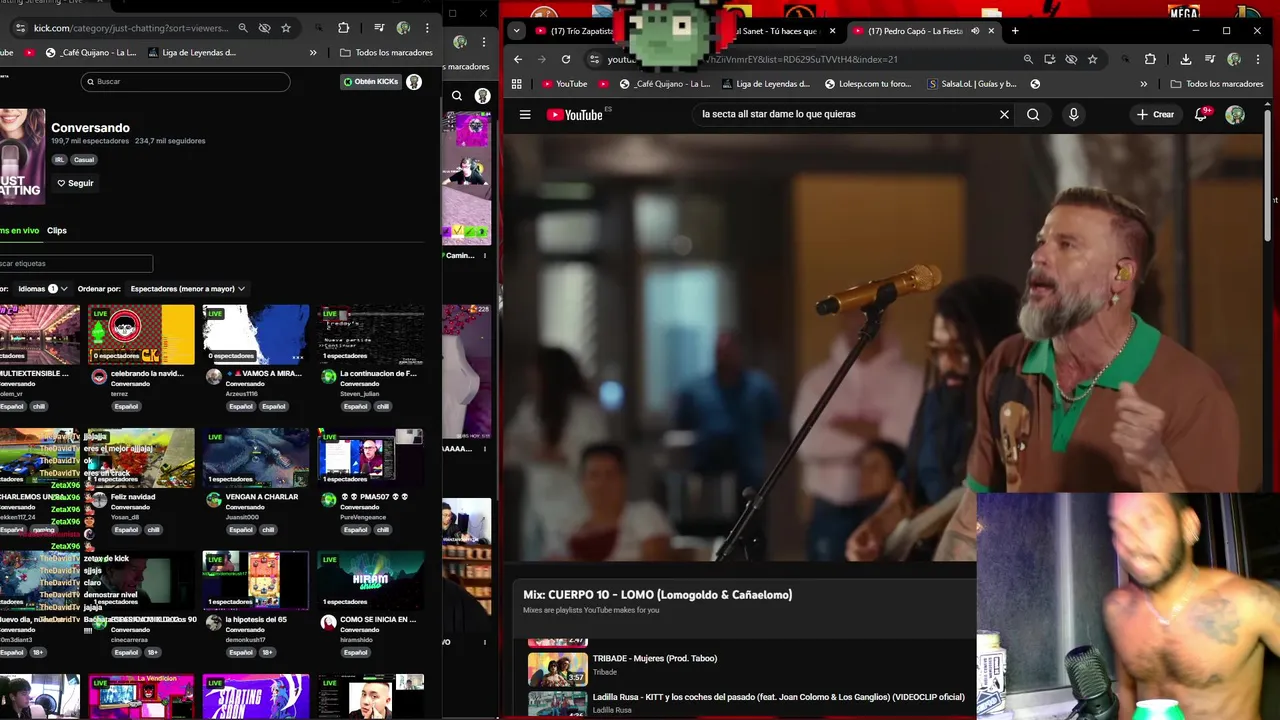
Task: Clear the YouTube search box text
Action: [1004, 114]
